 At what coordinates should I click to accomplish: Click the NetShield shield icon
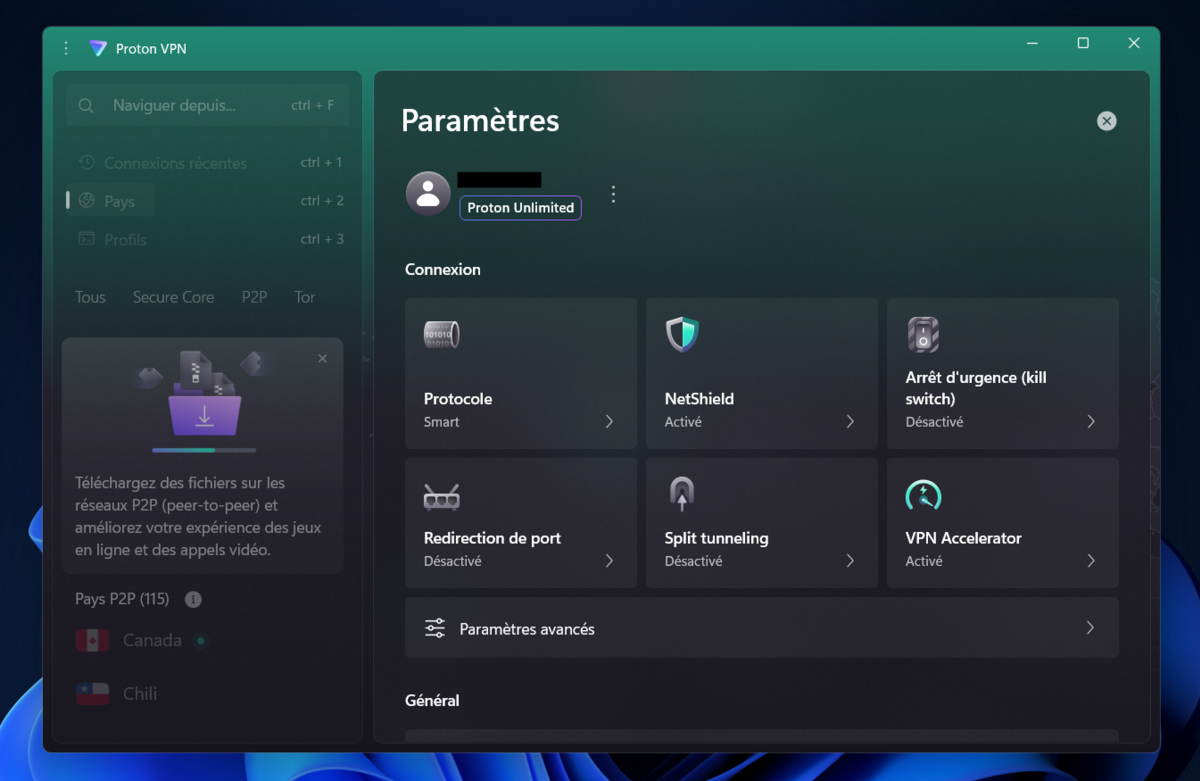point(682,334)
